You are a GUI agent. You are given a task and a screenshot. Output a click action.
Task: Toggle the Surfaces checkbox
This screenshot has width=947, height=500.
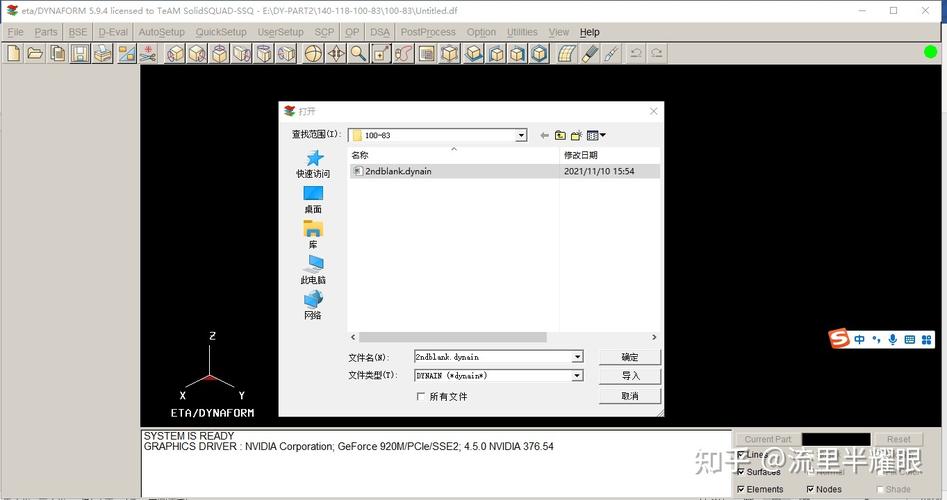pos(741,472)
